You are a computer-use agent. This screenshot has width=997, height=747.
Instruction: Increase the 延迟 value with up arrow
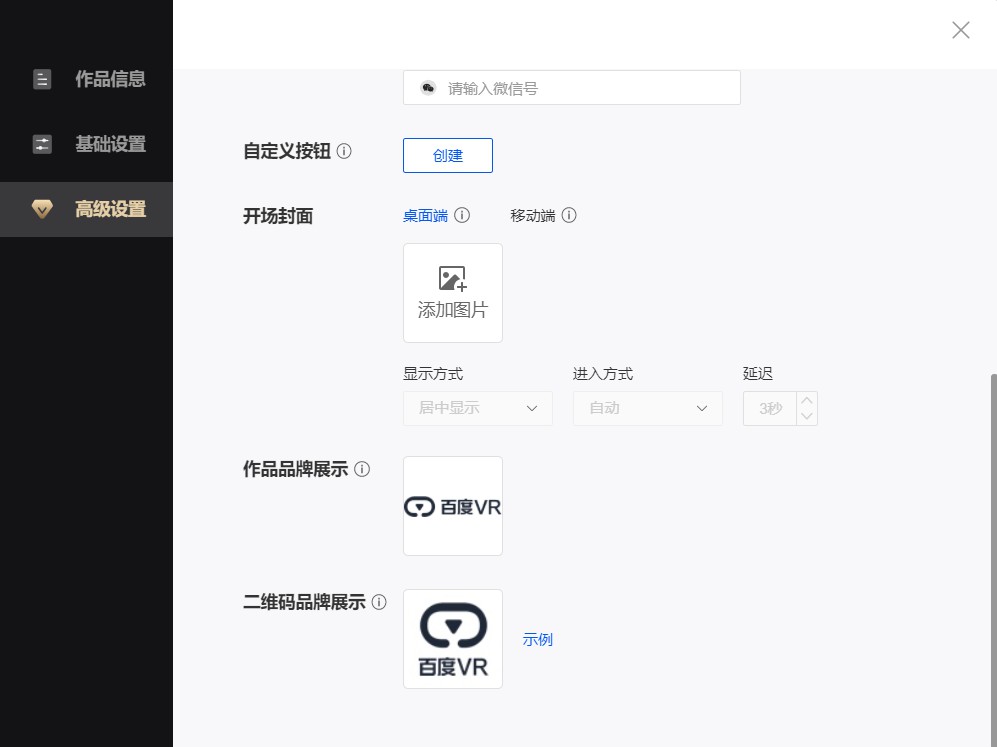pos(807,401)
